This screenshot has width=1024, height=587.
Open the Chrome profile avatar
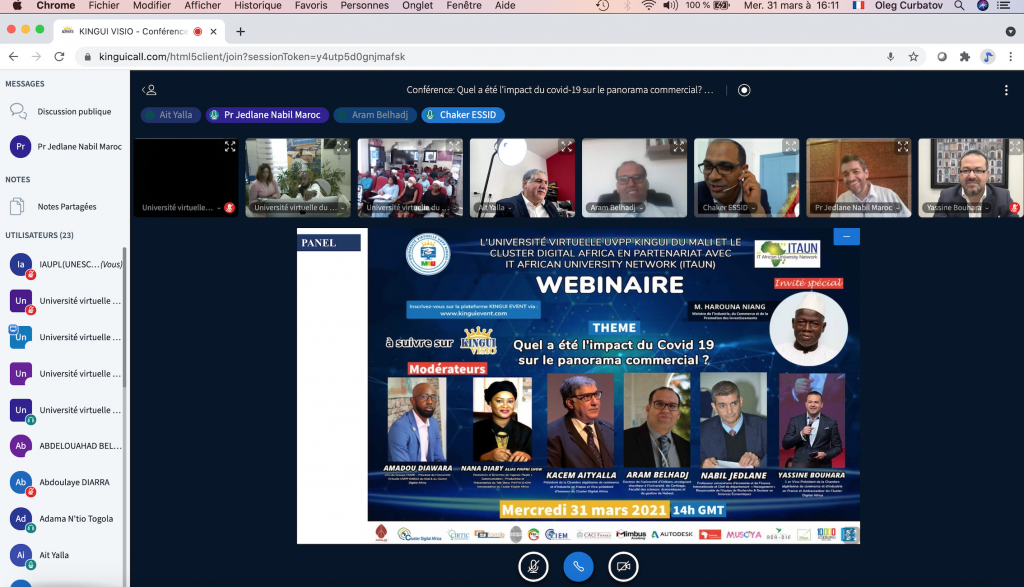click(x=988, y=57)
